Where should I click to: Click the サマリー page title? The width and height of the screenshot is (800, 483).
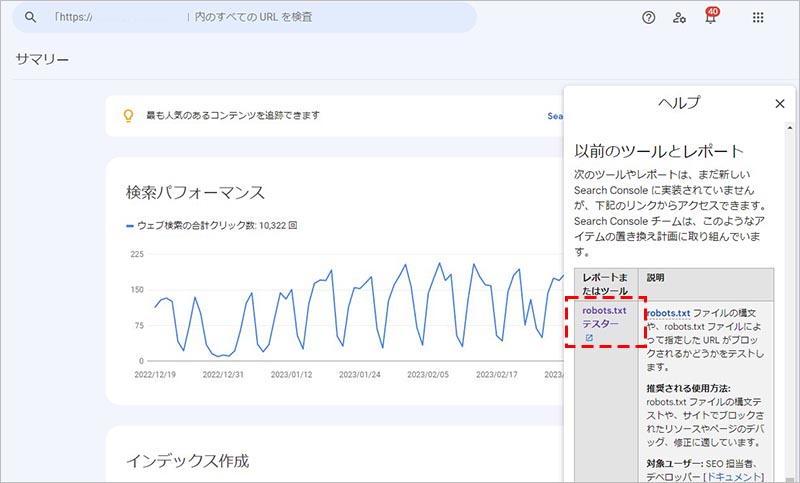42,59
